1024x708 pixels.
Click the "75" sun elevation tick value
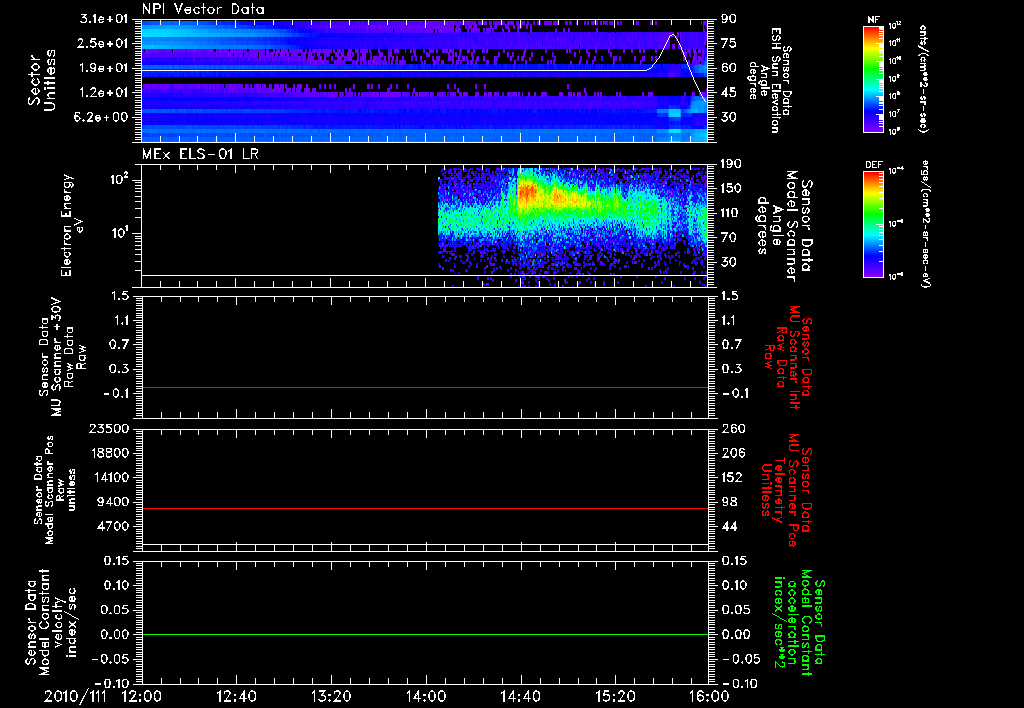pos(729,43)
